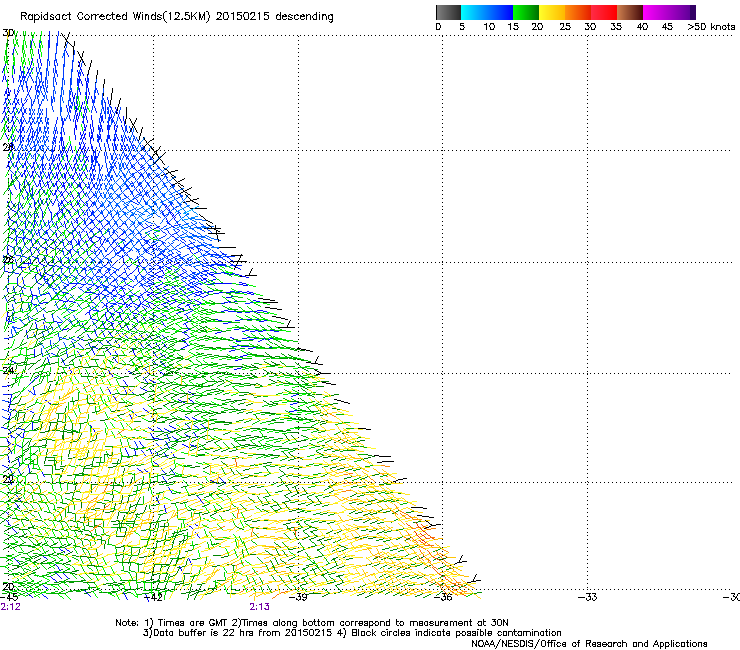The height and width of the screenshot is (650, 740).
Task: Click the '>50 knots' legend label
Action: [711, 27]
